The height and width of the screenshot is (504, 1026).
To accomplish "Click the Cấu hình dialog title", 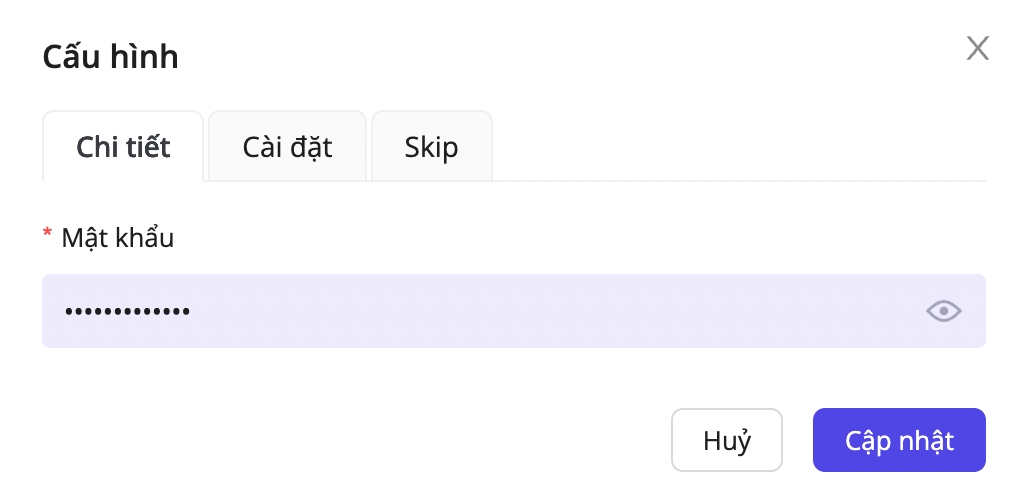I will (x=110, y=57).
